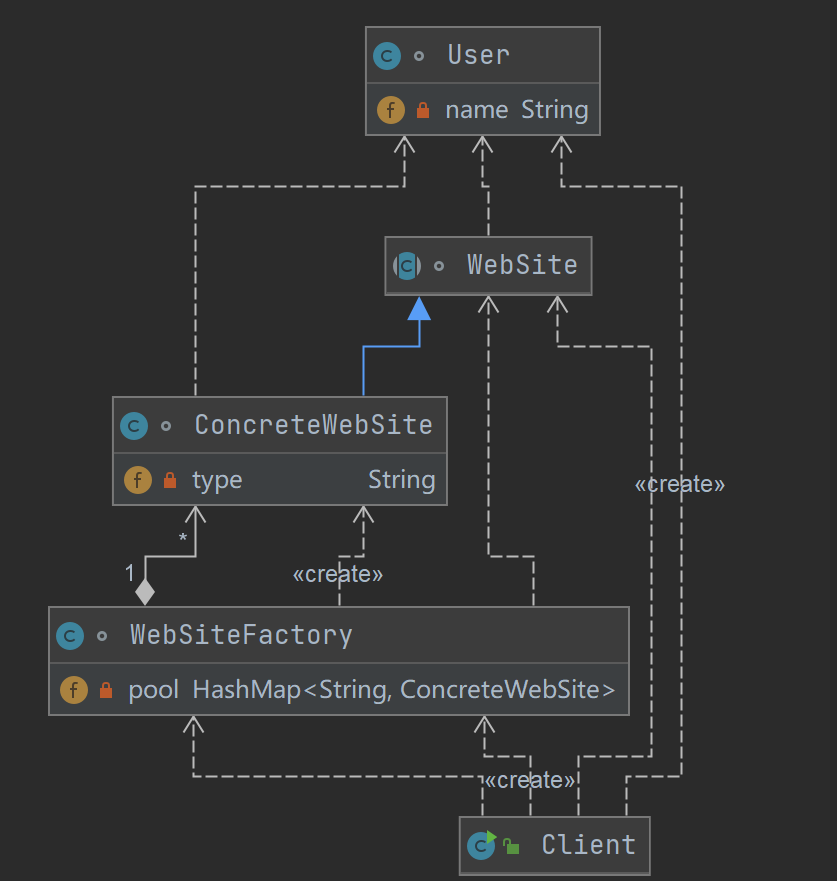Viewport: 837px width, 881px height.
Task: Select the Client class name
Action: pyautogui.click(x=588, y=845)
